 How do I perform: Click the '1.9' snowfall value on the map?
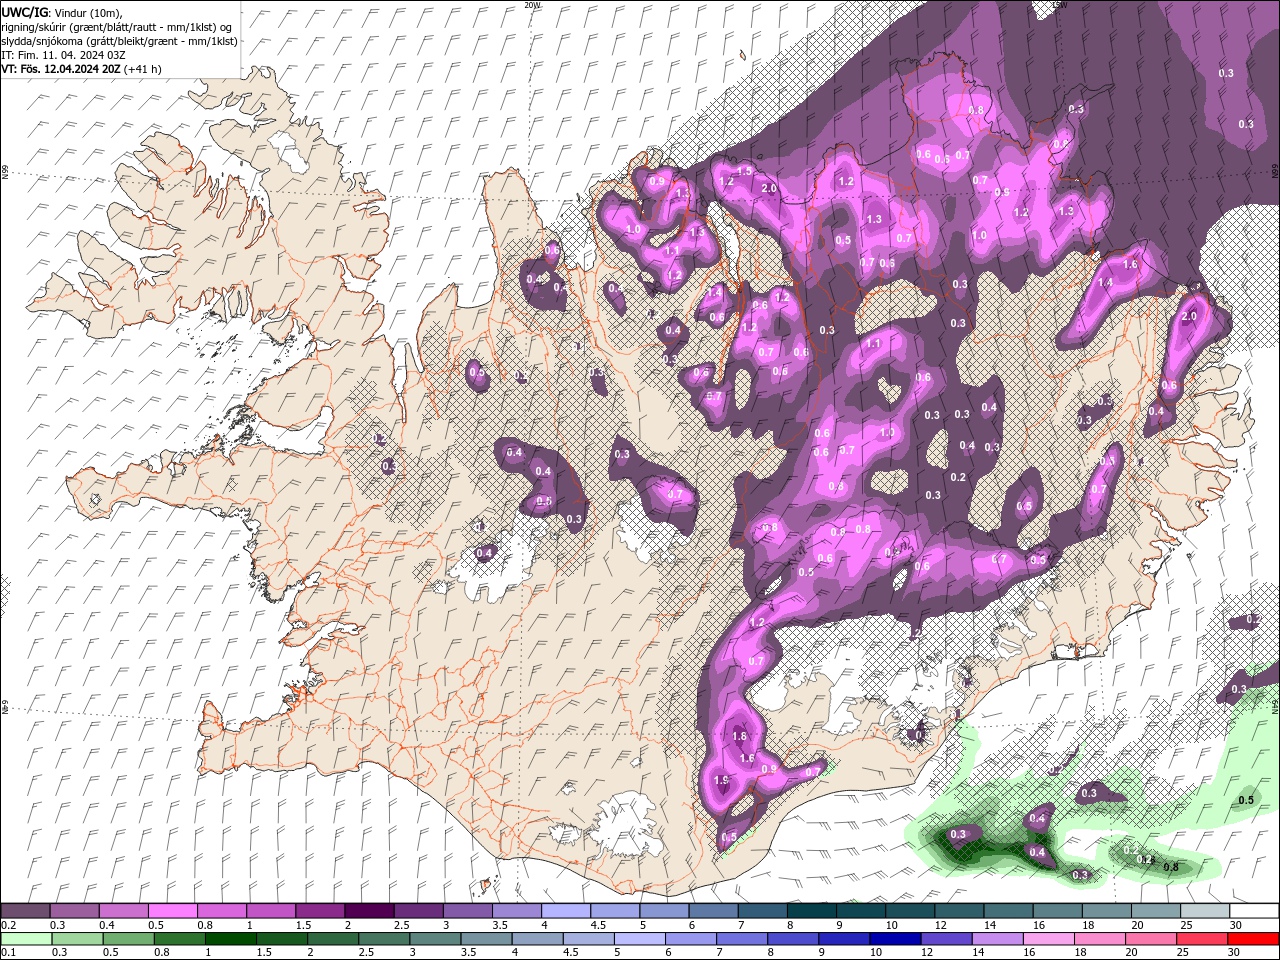point(722,780)
